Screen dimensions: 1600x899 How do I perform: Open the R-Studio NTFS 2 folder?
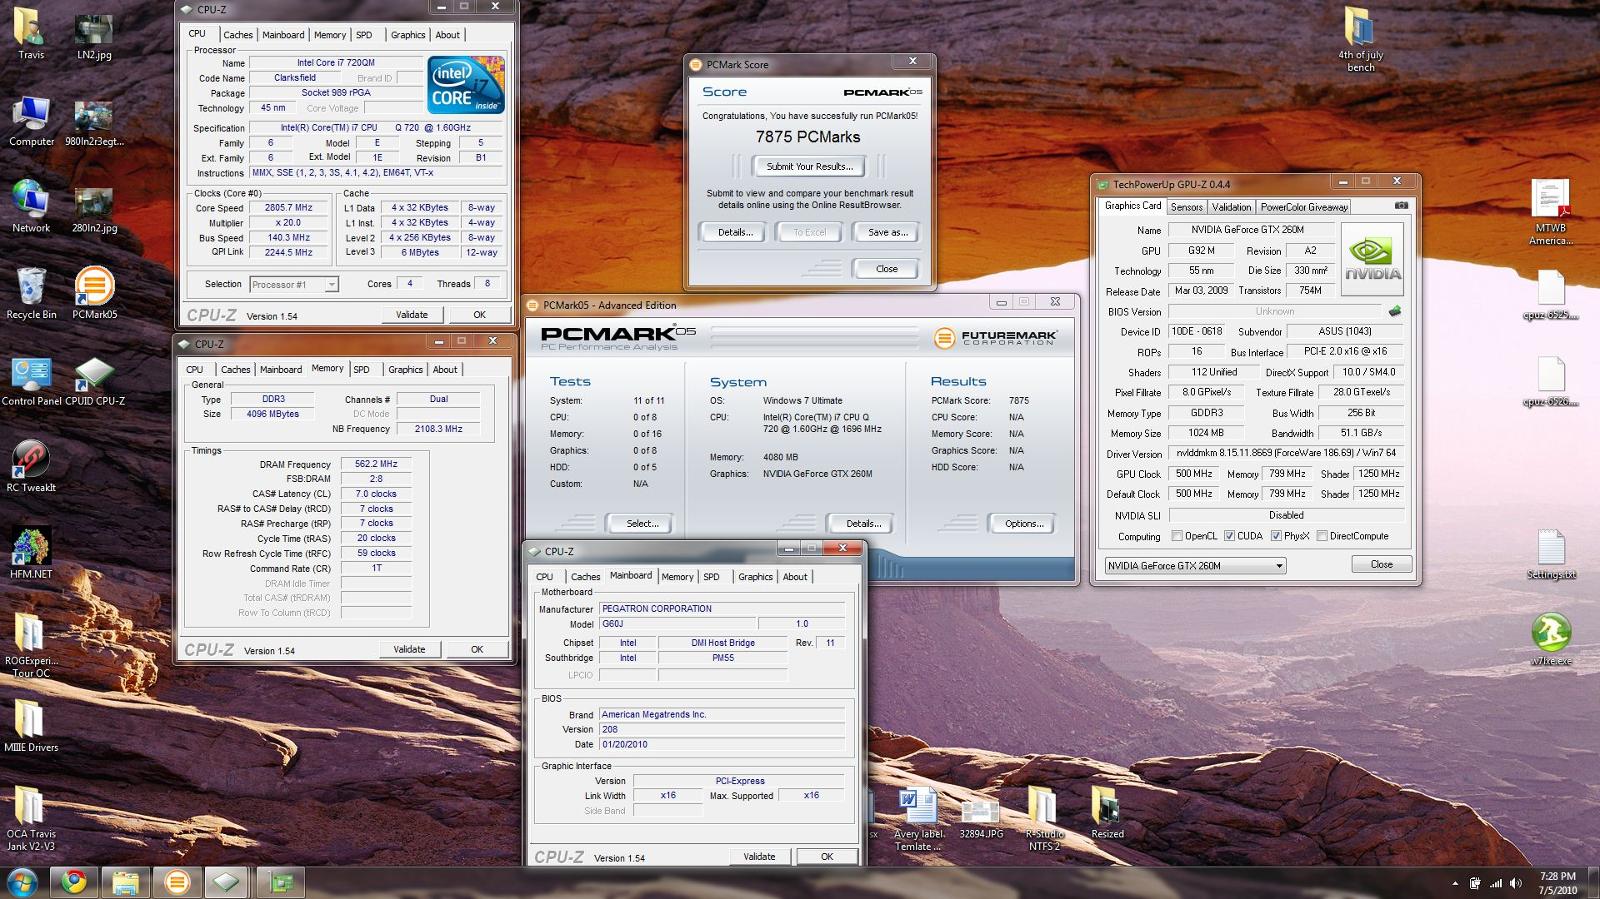point(1043,818)
